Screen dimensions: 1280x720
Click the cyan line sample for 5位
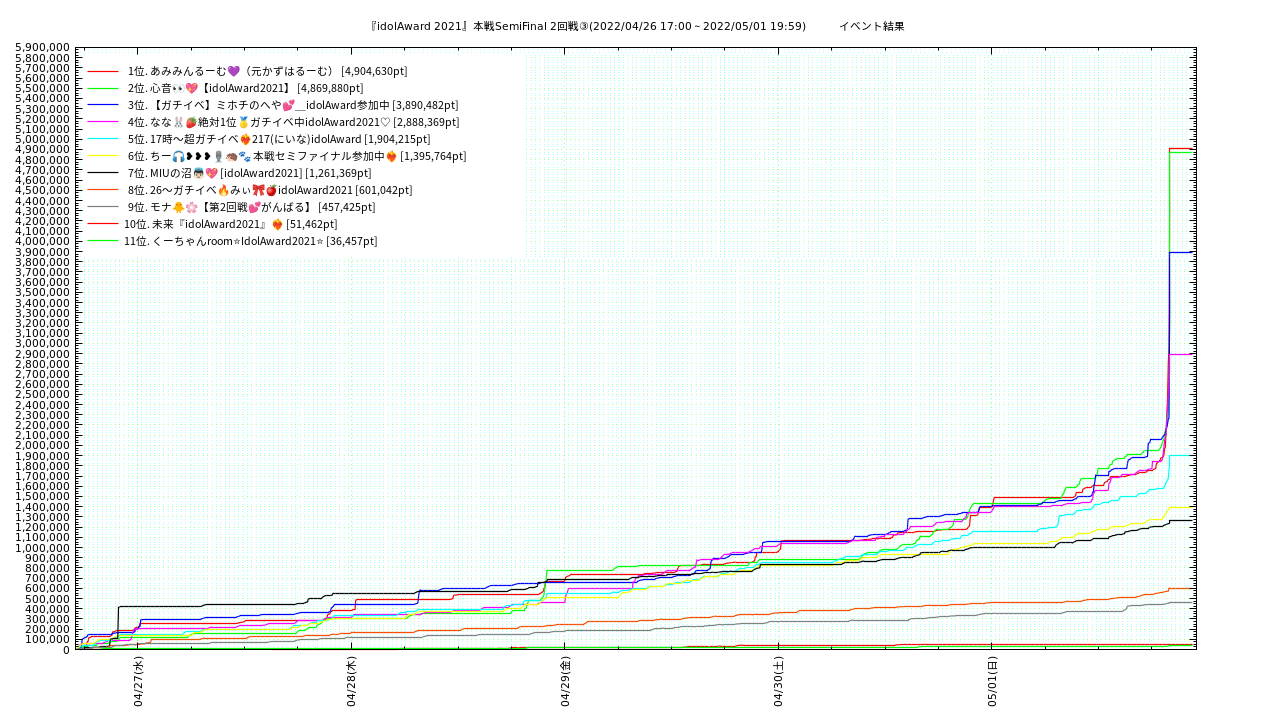tap(102, 139)
